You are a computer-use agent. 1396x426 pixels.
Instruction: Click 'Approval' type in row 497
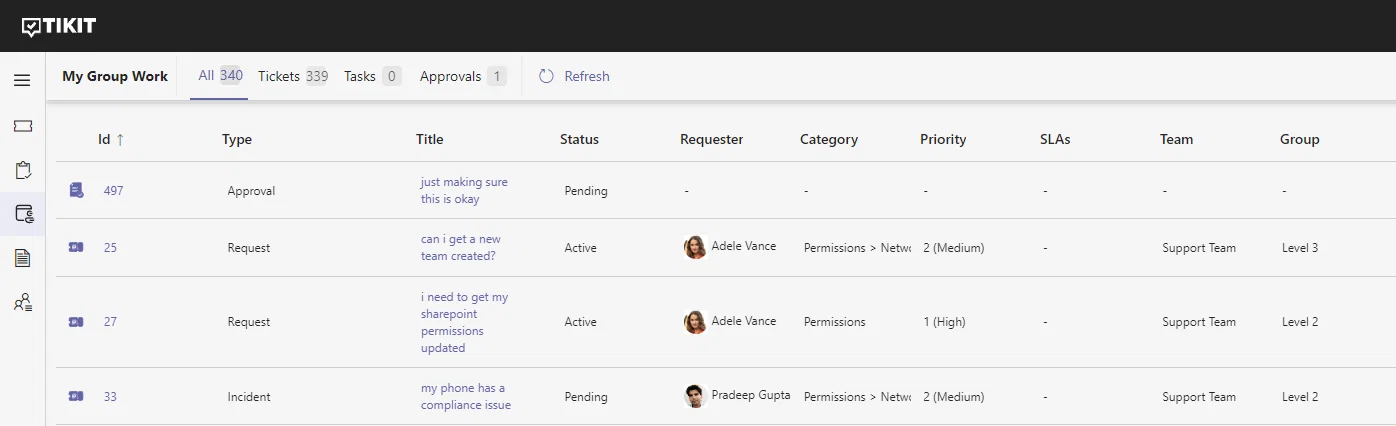(251, 190)
